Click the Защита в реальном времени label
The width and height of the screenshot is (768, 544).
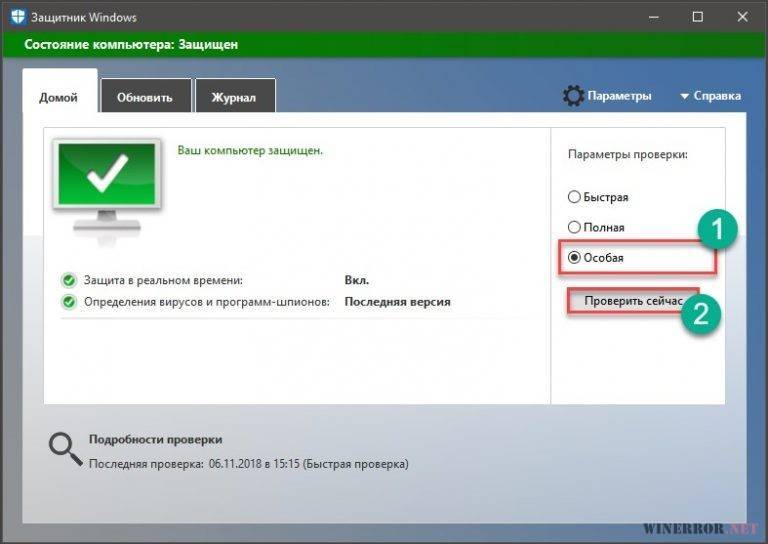tap(164, 281)
